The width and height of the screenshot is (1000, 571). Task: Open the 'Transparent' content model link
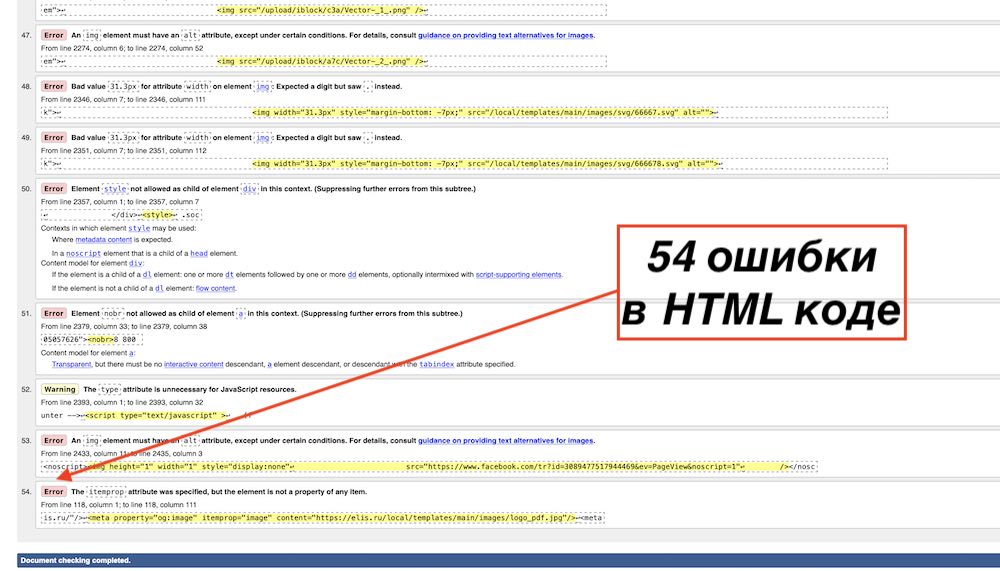(71, 364)
